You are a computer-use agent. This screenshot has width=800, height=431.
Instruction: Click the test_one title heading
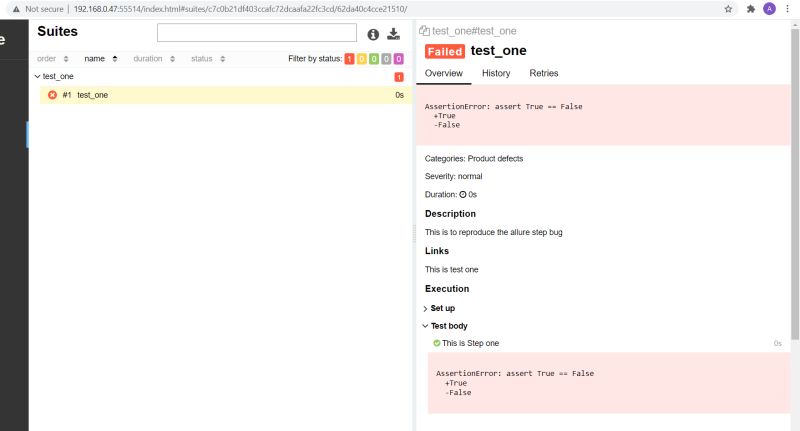498,50
